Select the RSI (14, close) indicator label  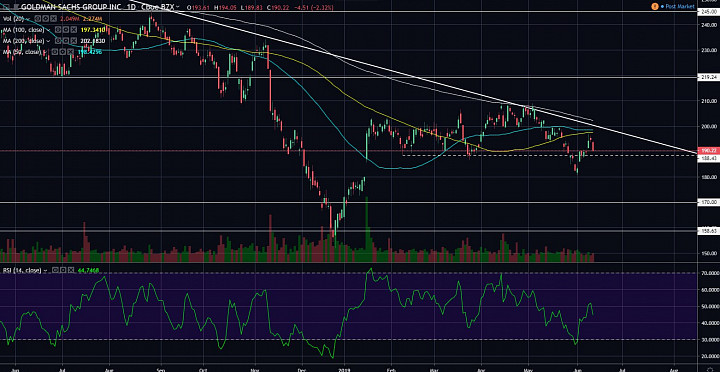coord(22,270)
